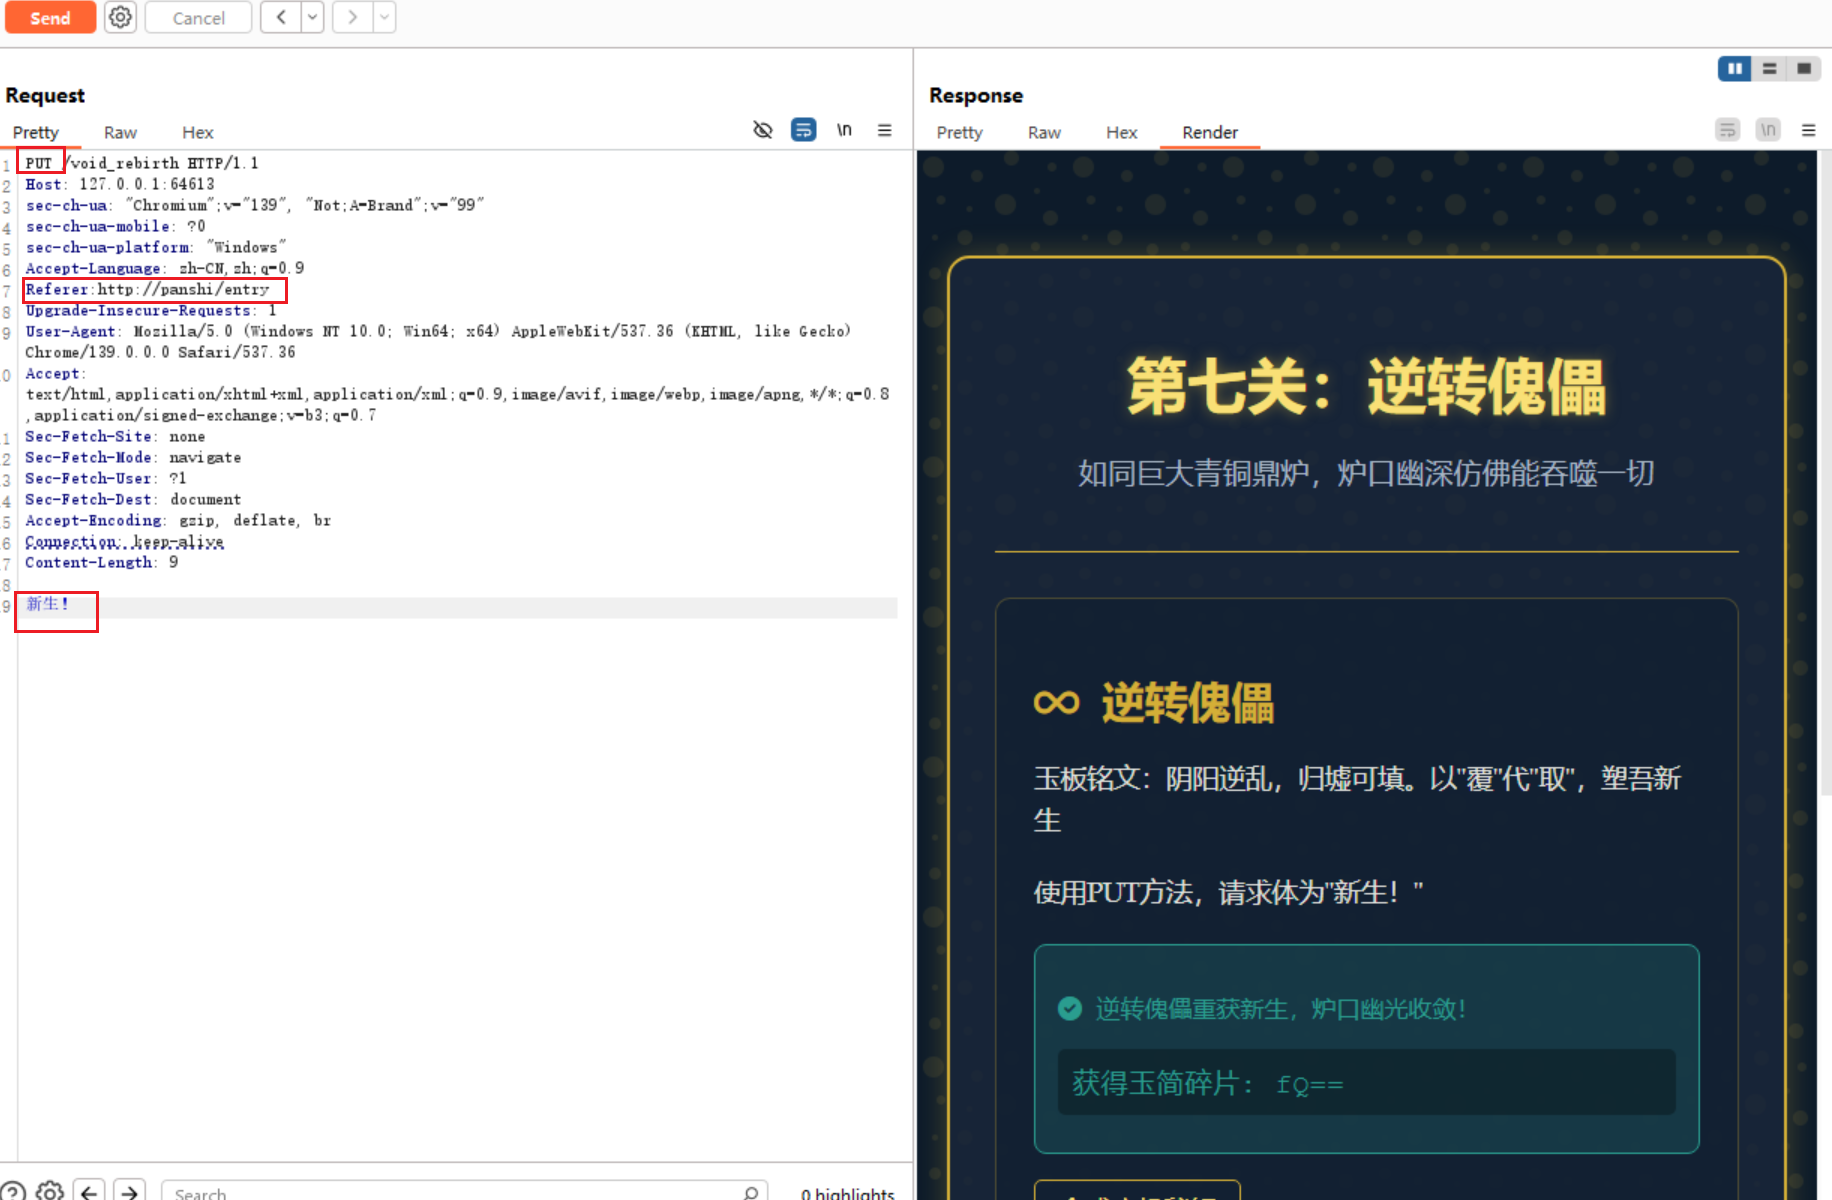Open the Request panel hamburger menu
This screenshot has height=1200, width=1832.
tap(884, 130)
